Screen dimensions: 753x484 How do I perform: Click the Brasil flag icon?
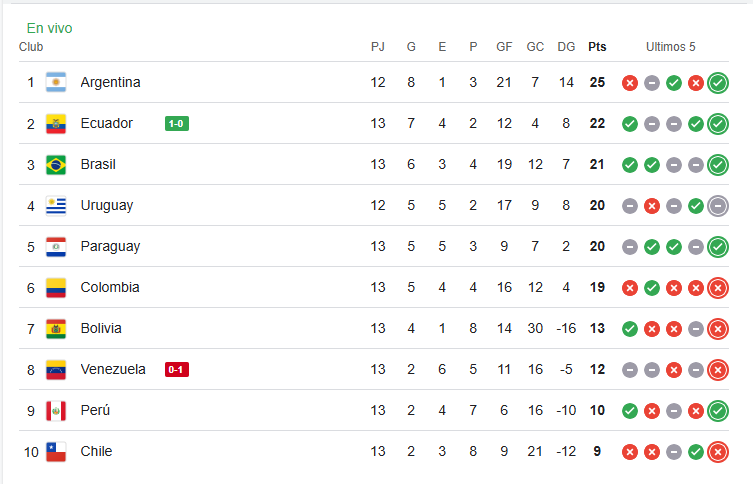pos(56,165)
